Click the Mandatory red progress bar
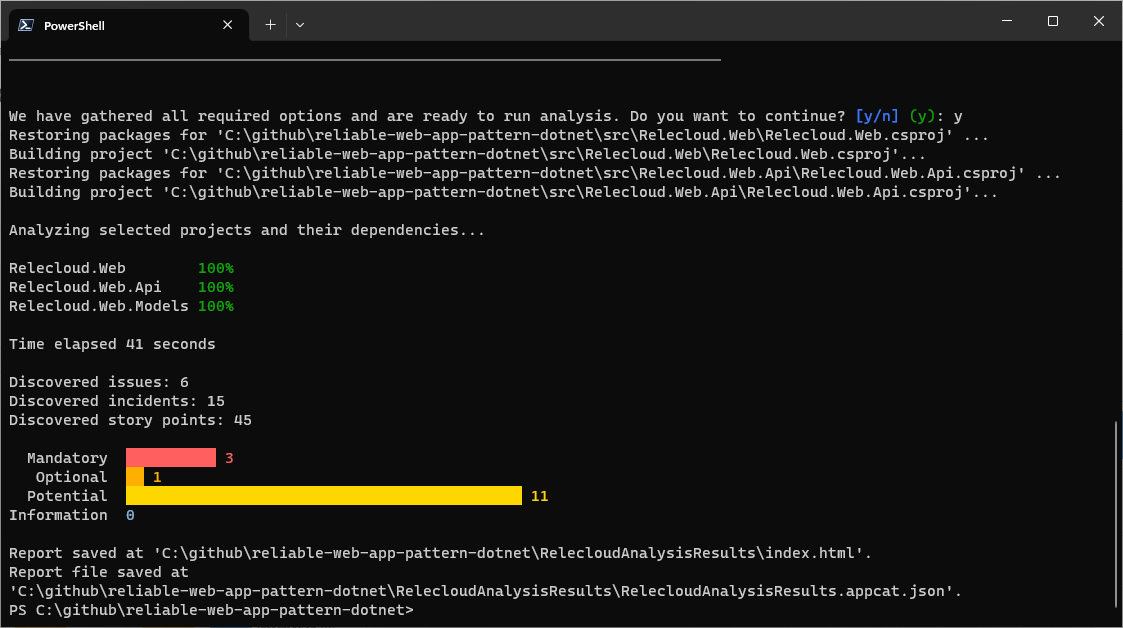Viewport: 1123px width, 628px height. pos(170,457)
